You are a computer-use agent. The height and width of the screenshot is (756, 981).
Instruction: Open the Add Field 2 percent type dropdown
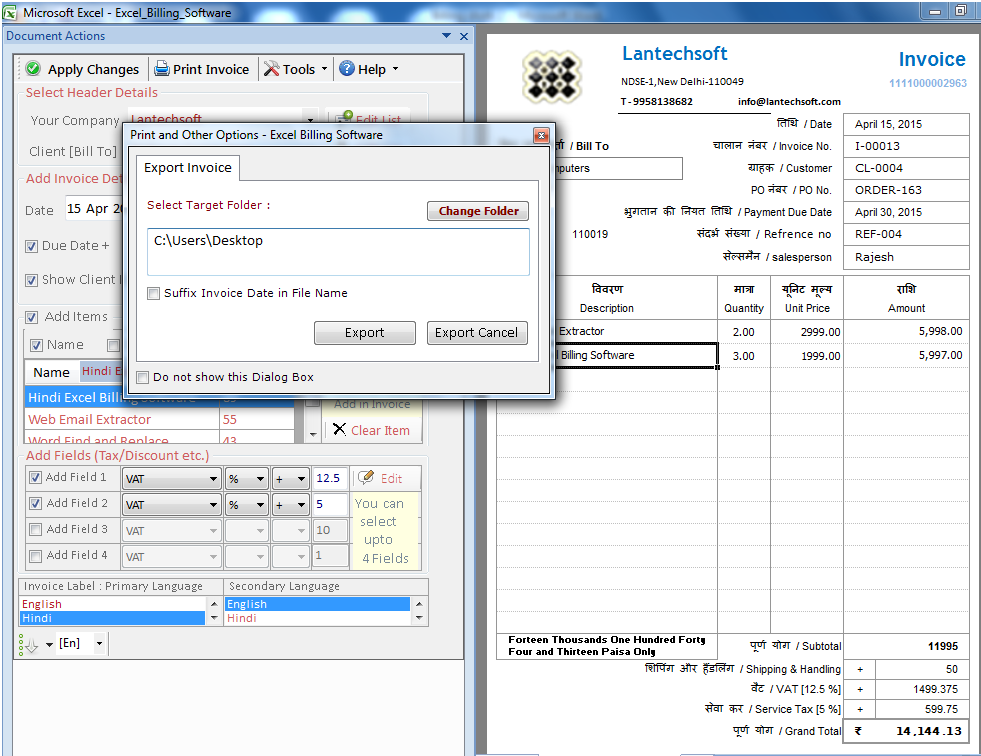[261, 505]
